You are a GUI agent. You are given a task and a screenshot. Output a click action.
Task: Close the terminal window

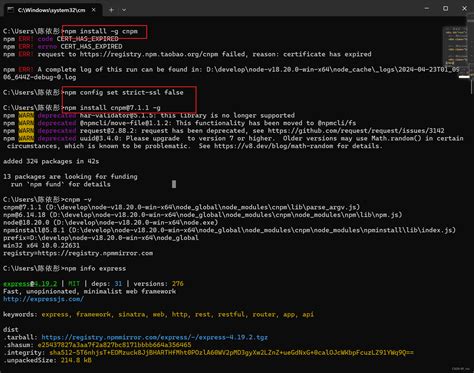(464, 9)
